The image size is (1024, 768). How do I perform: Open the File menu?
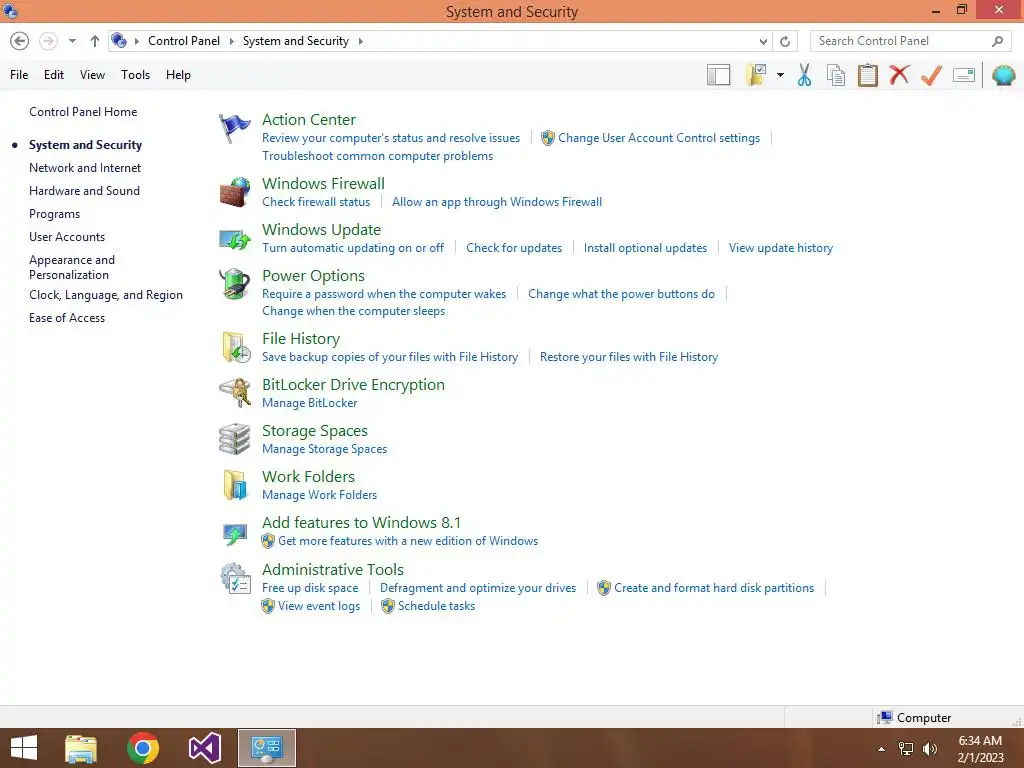[19, 75]
